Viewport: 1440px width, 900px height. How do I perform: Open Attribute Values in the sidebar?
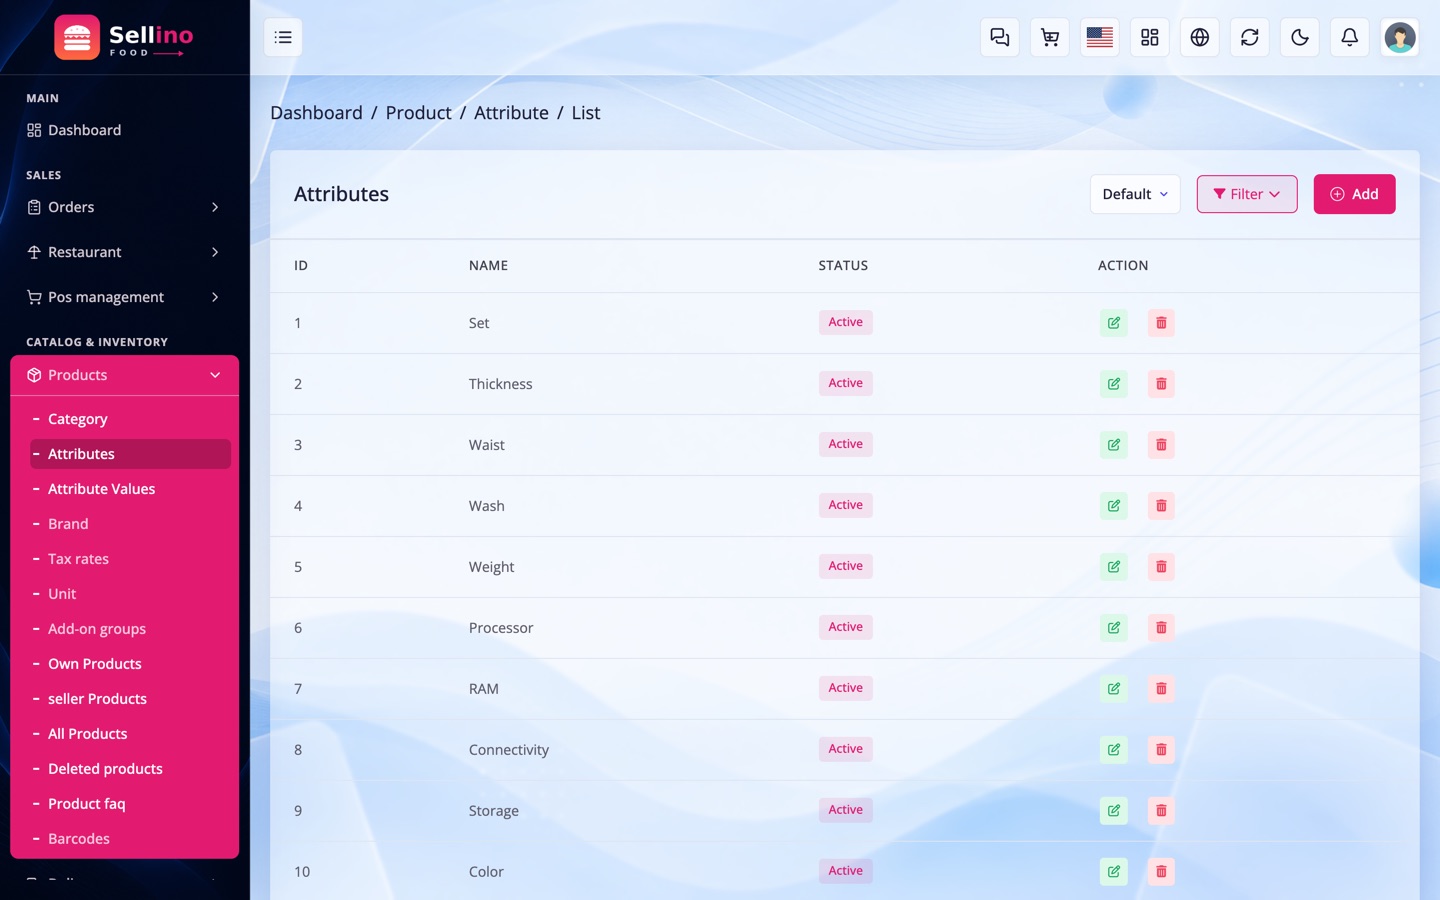pos(101,489)
